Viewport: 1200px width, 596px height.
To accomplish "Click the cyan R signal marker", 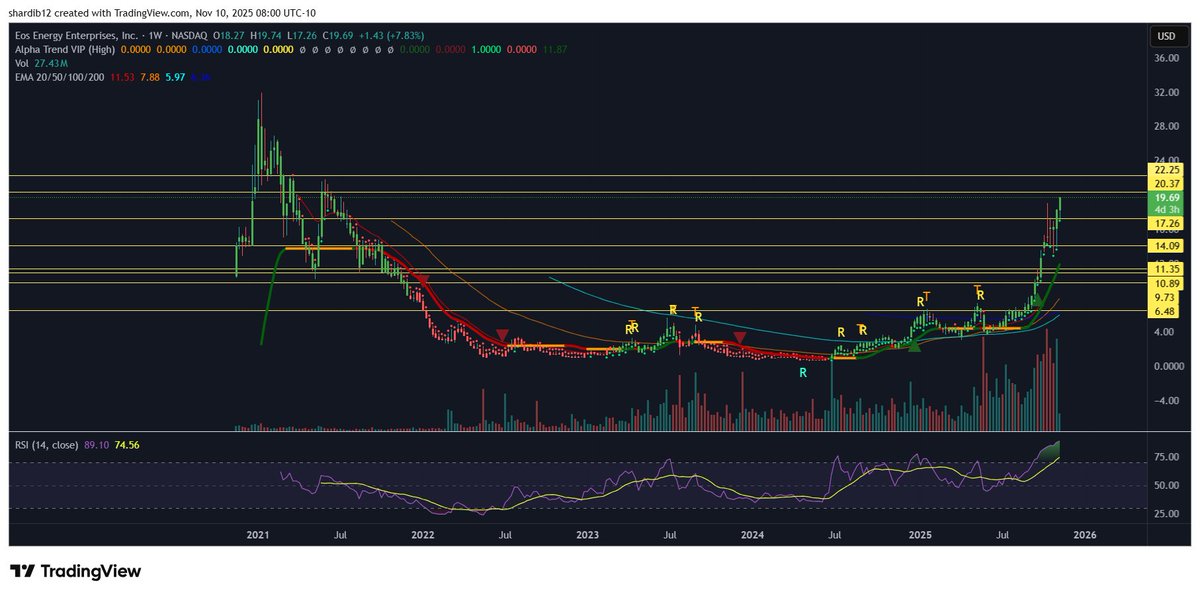I will tap(803, 373).
